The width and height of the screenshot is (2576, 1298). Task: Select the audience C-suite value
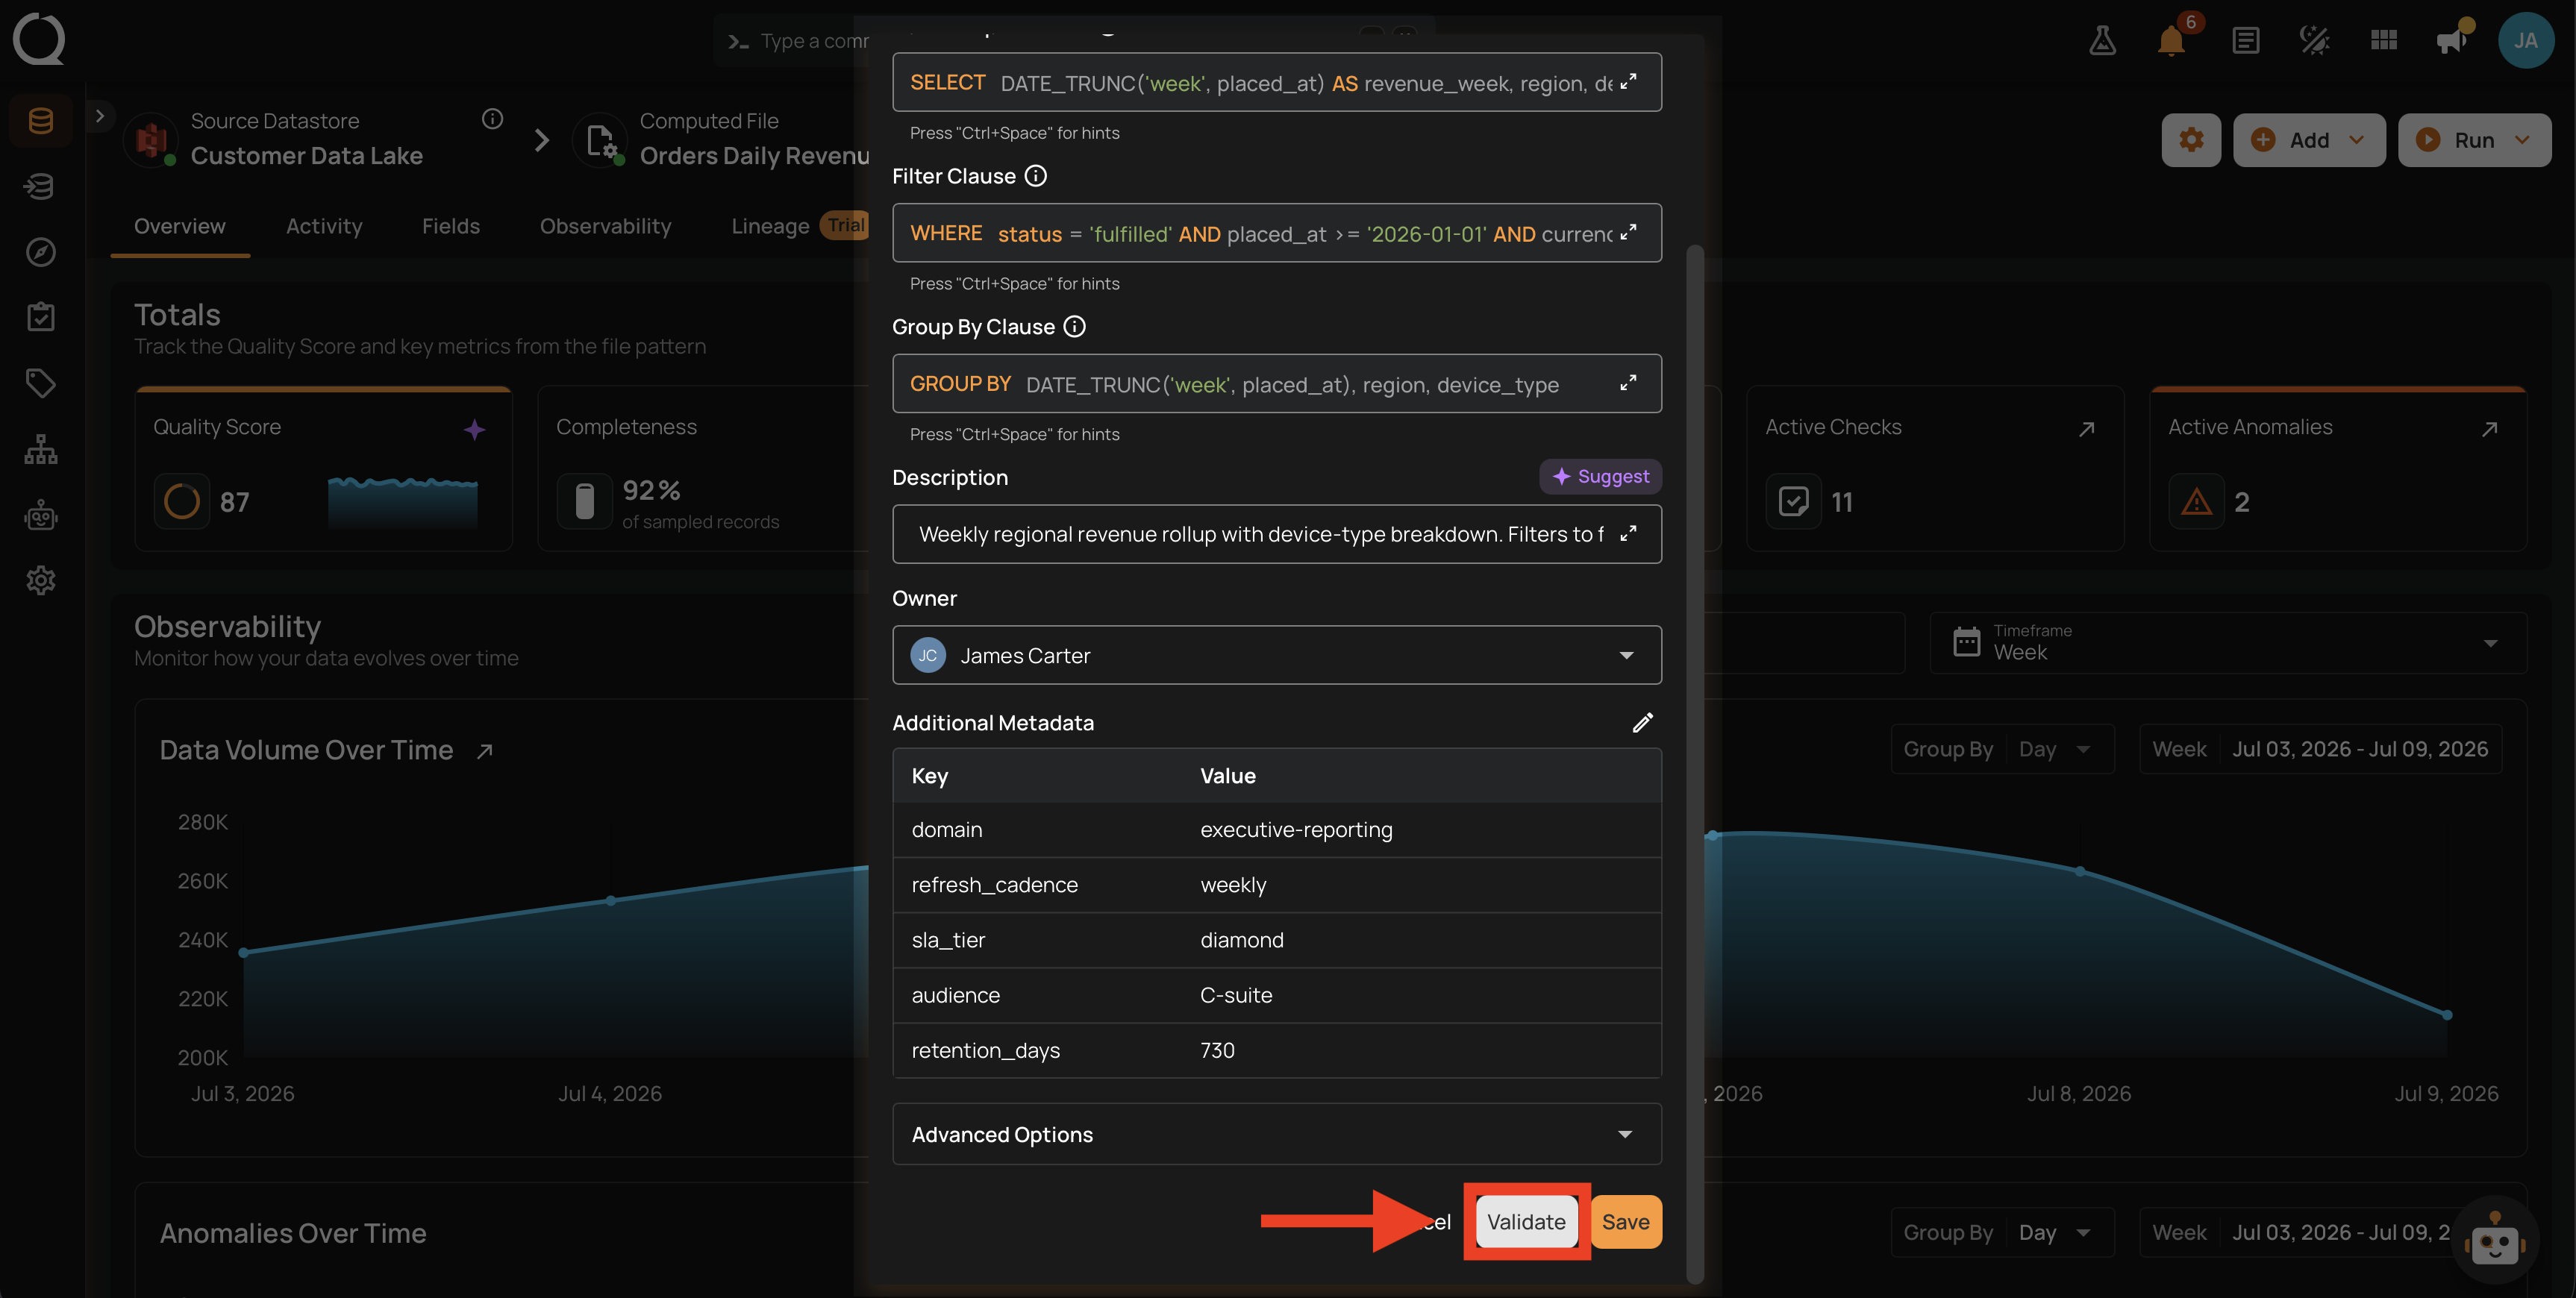coord(1236,995)
